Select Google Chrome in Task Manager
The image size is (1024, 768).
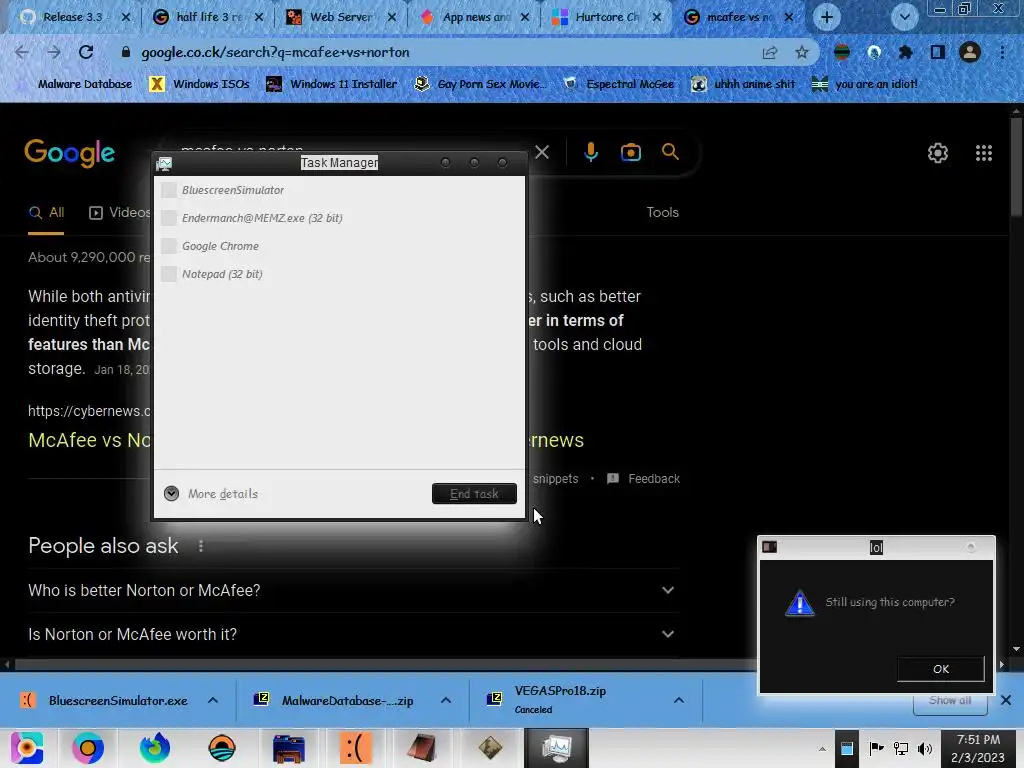(x=339, y=246)
